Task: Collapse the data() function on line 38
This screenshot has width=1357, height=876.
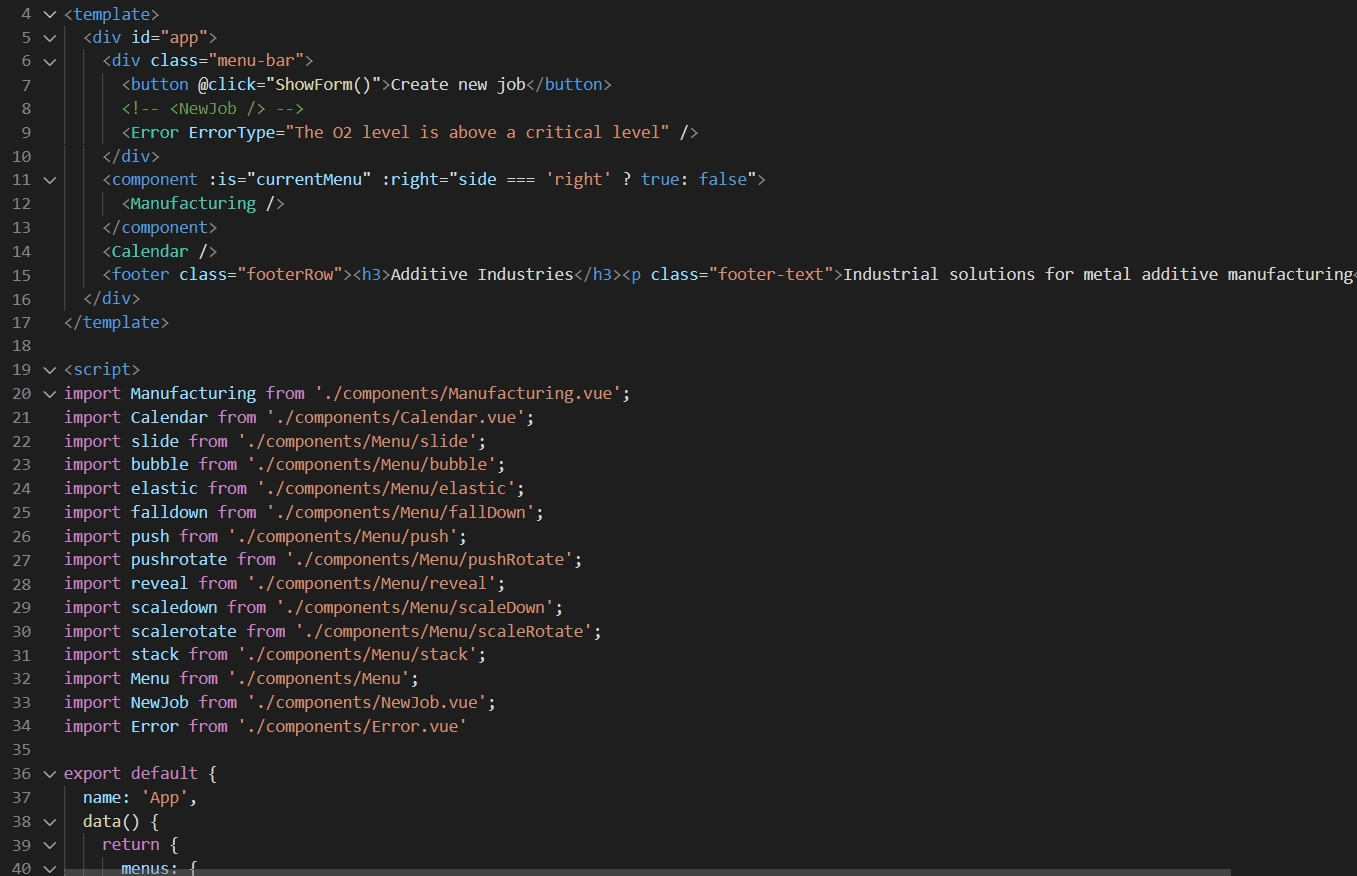Action: coord(50,822)
